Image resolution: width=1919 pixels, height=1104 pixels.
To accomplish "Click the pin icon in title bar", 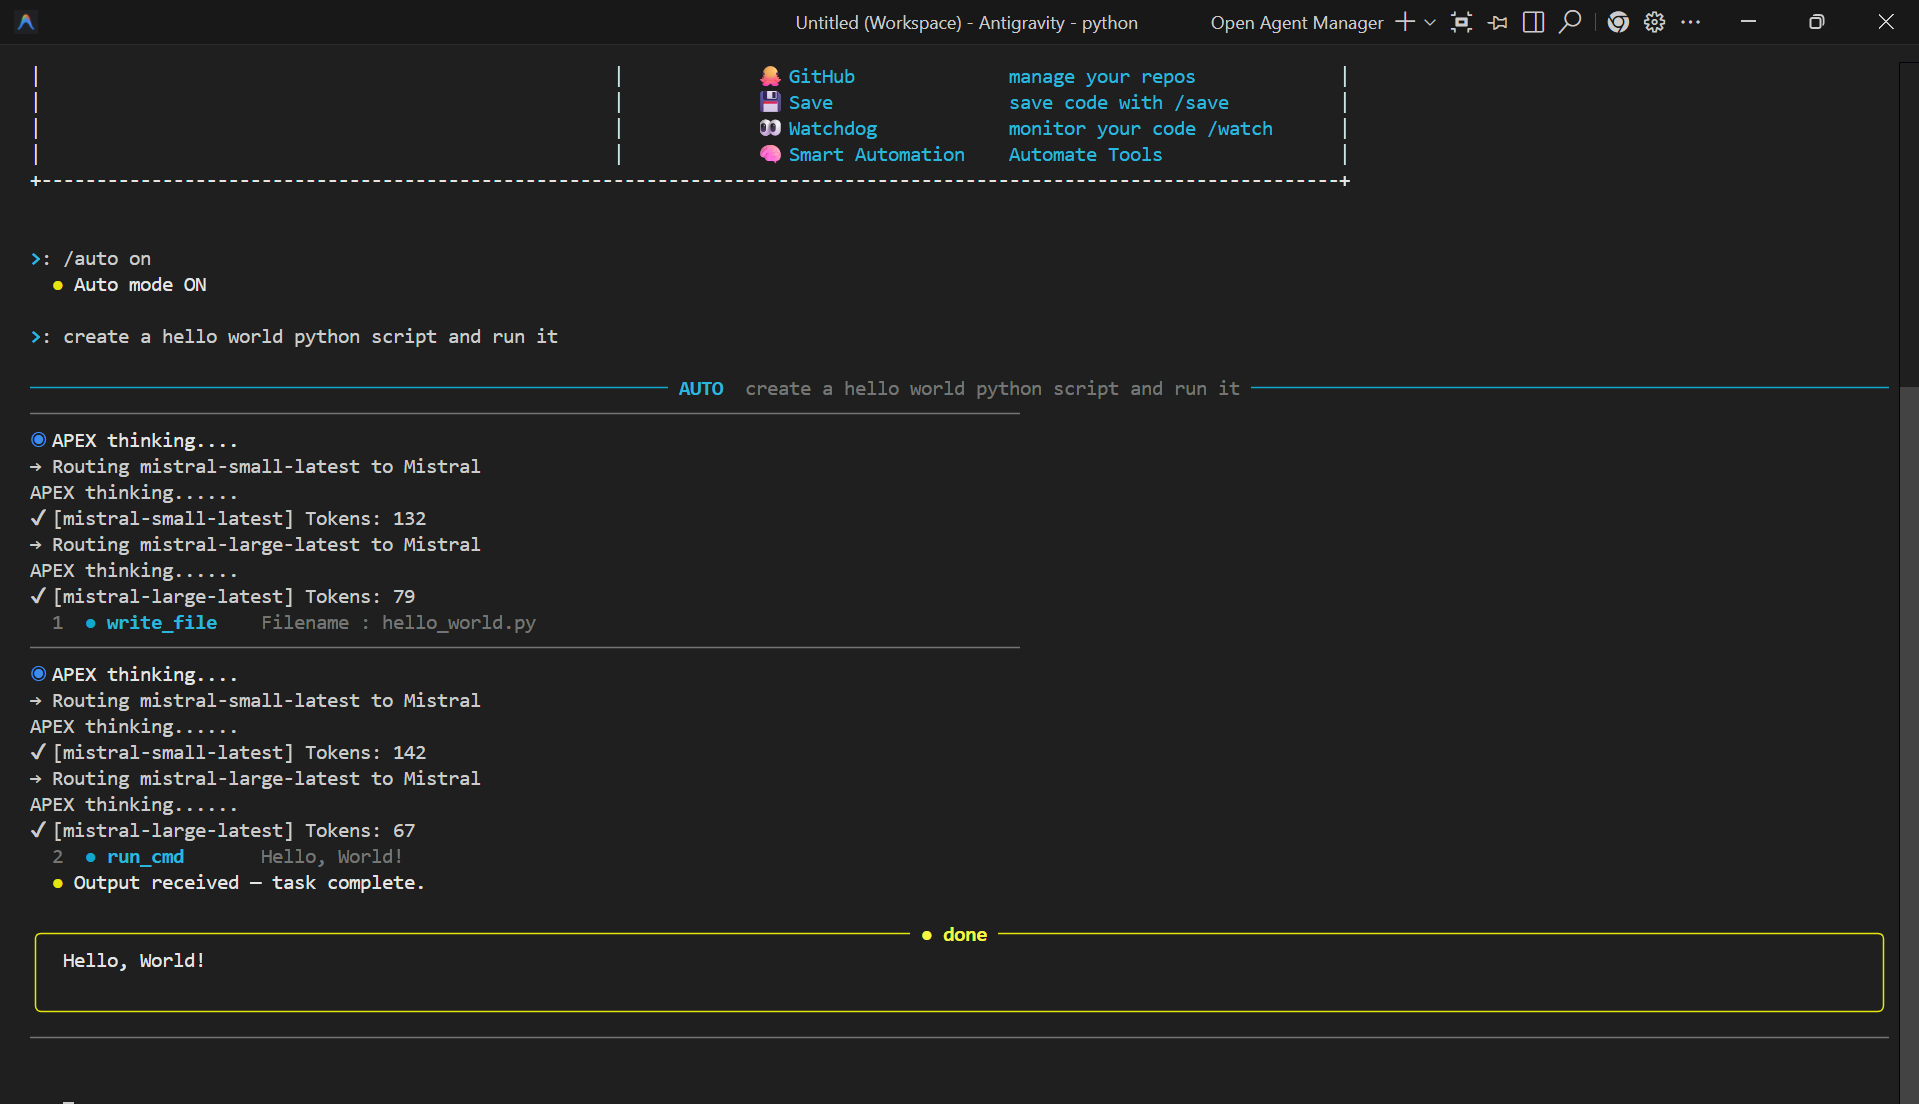I will click(x=1497, y=22).
